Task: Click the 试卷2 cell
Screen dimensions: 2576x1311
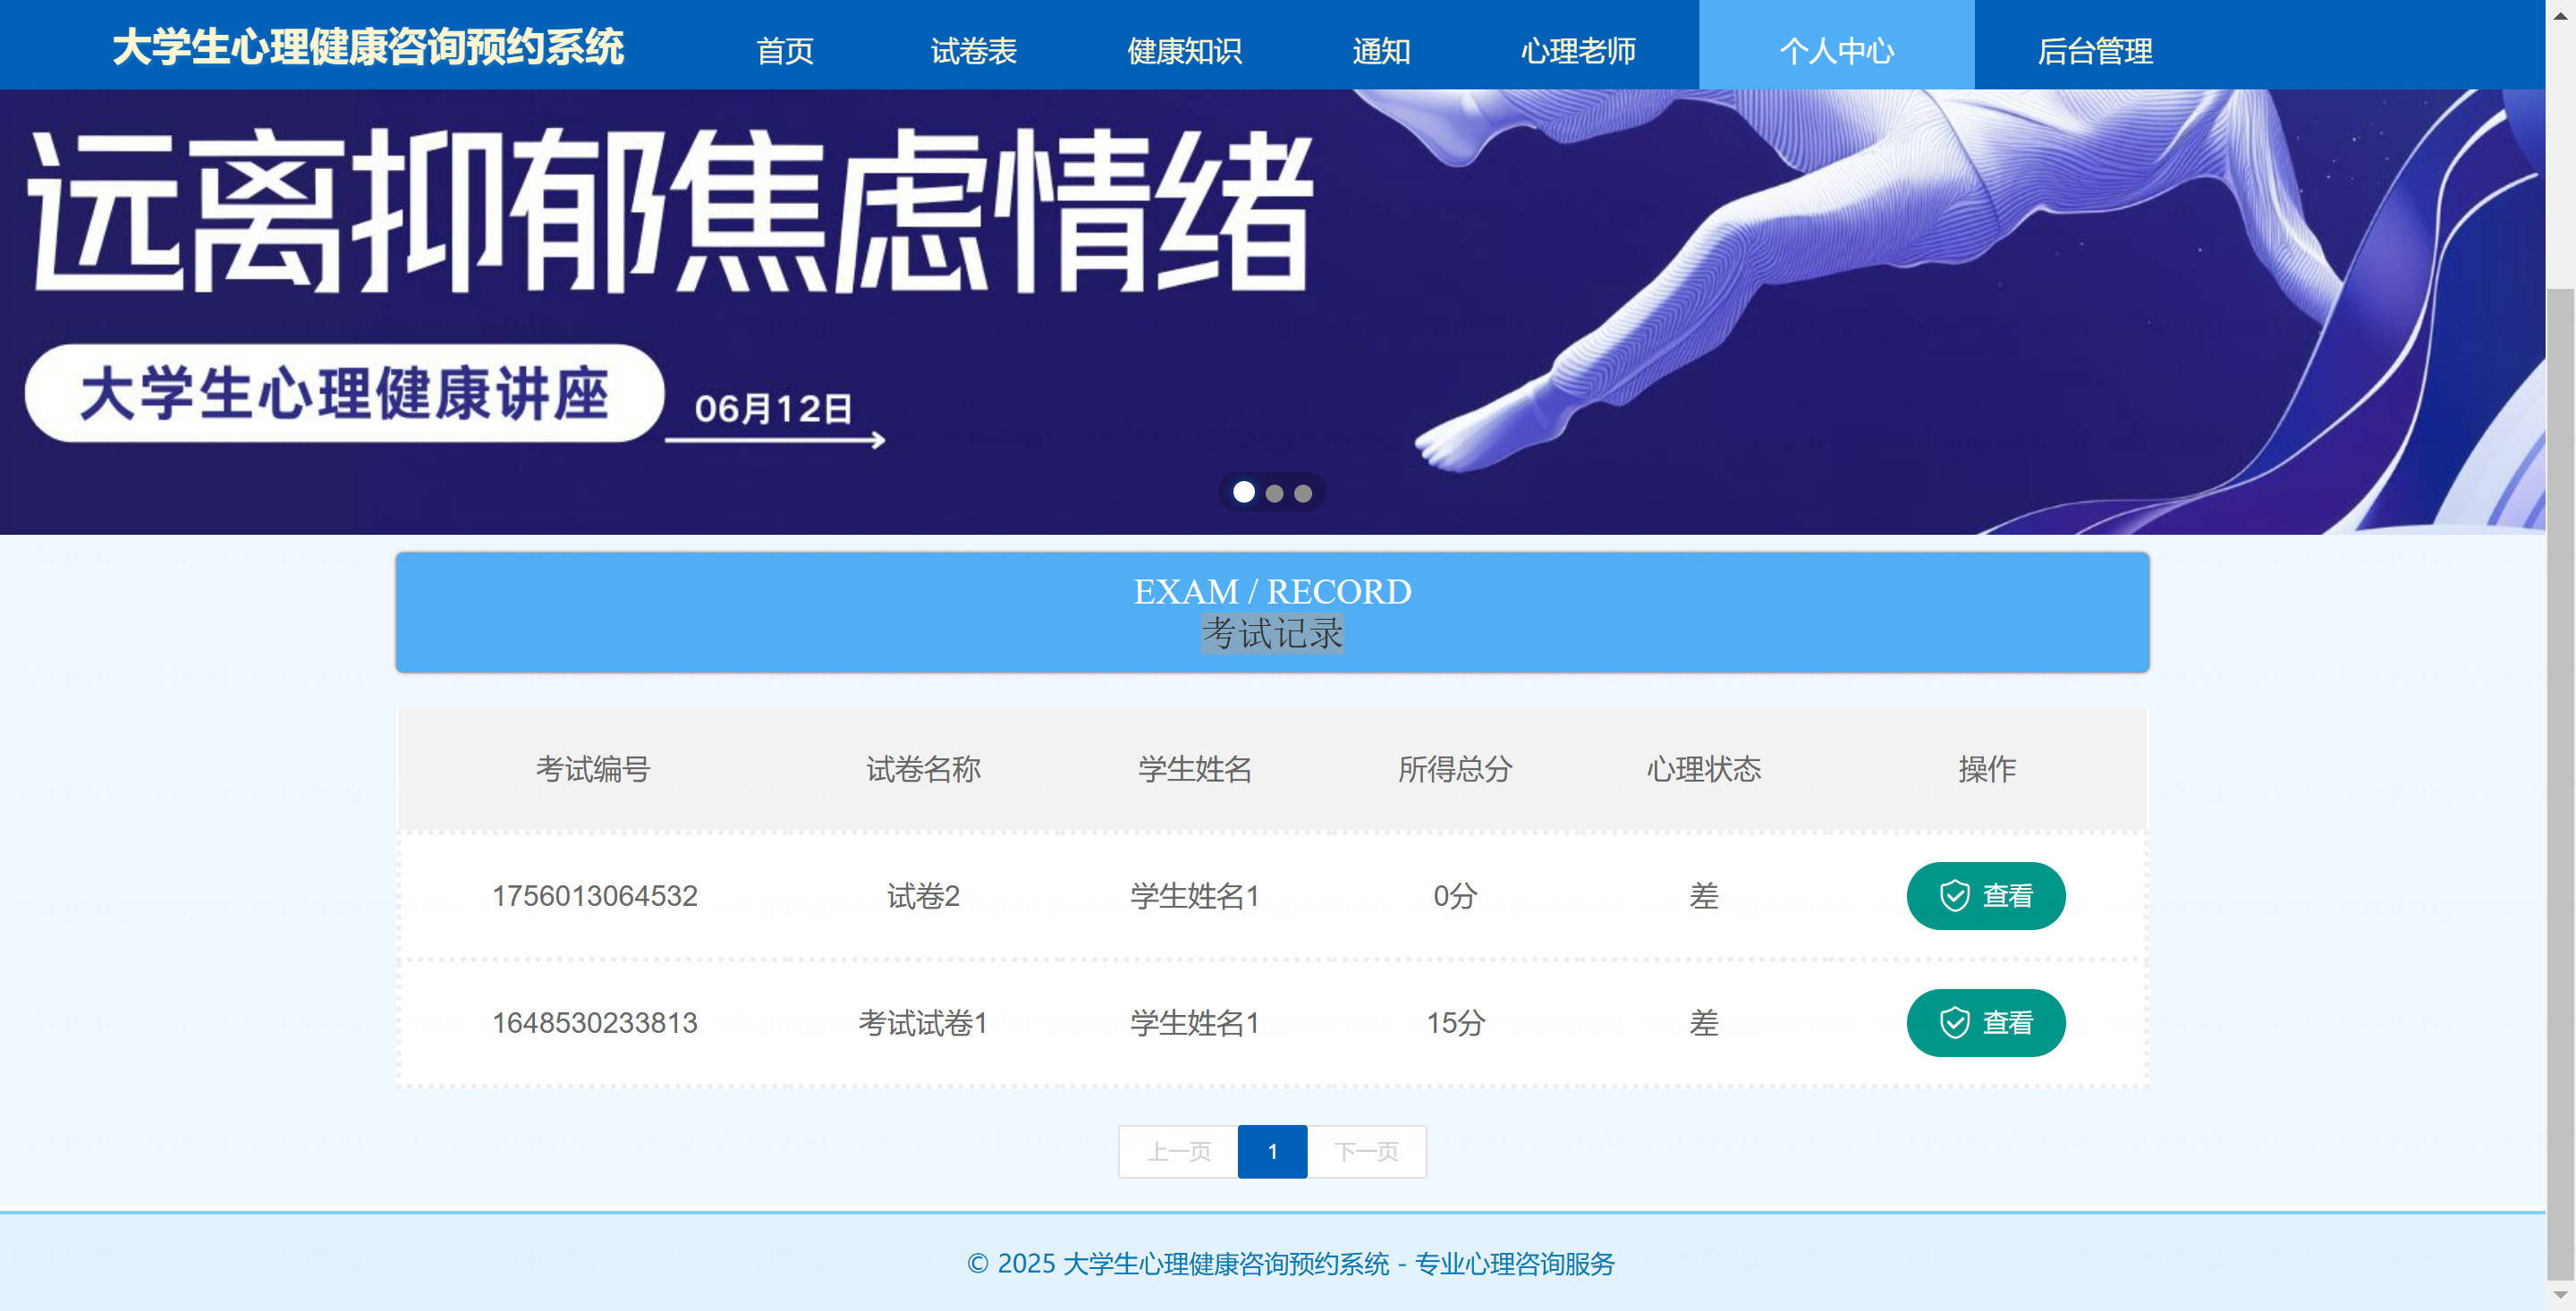Action: 922,895
